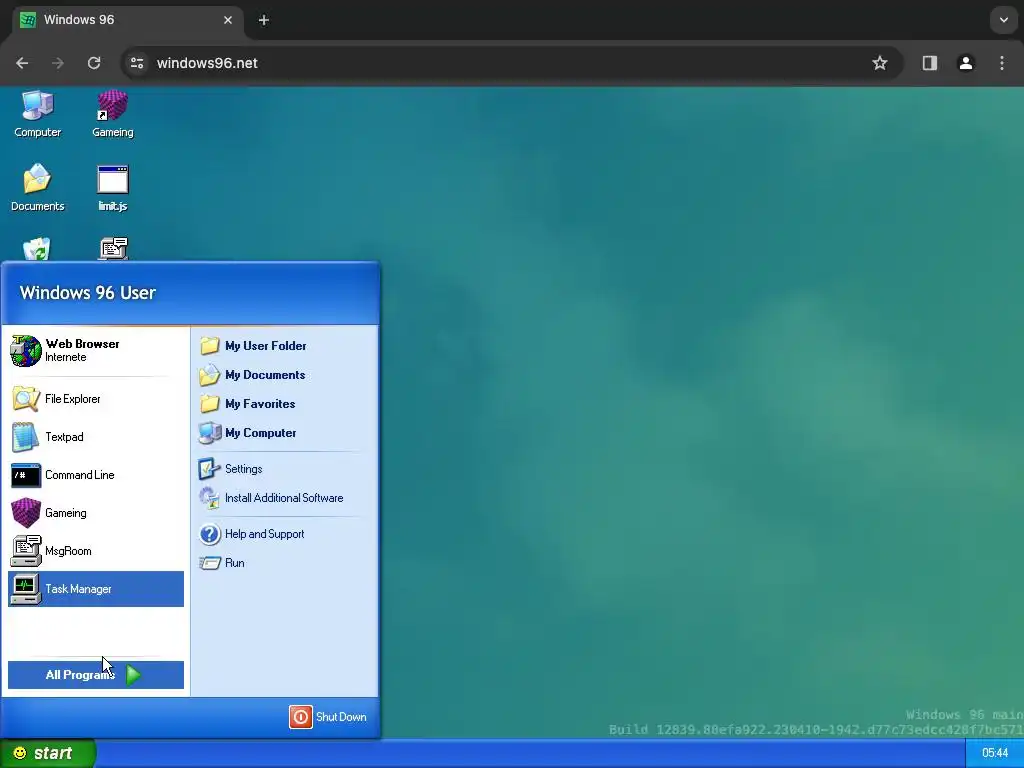Toggle the browser side panel
The height and width of the screenshot is (768, 1024).
coord(929,63)
